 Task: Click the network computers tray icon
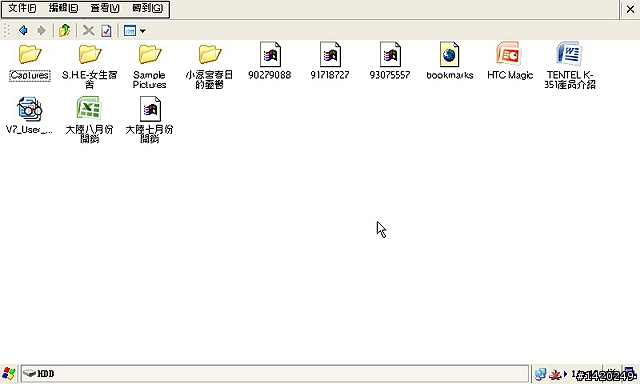541,373
